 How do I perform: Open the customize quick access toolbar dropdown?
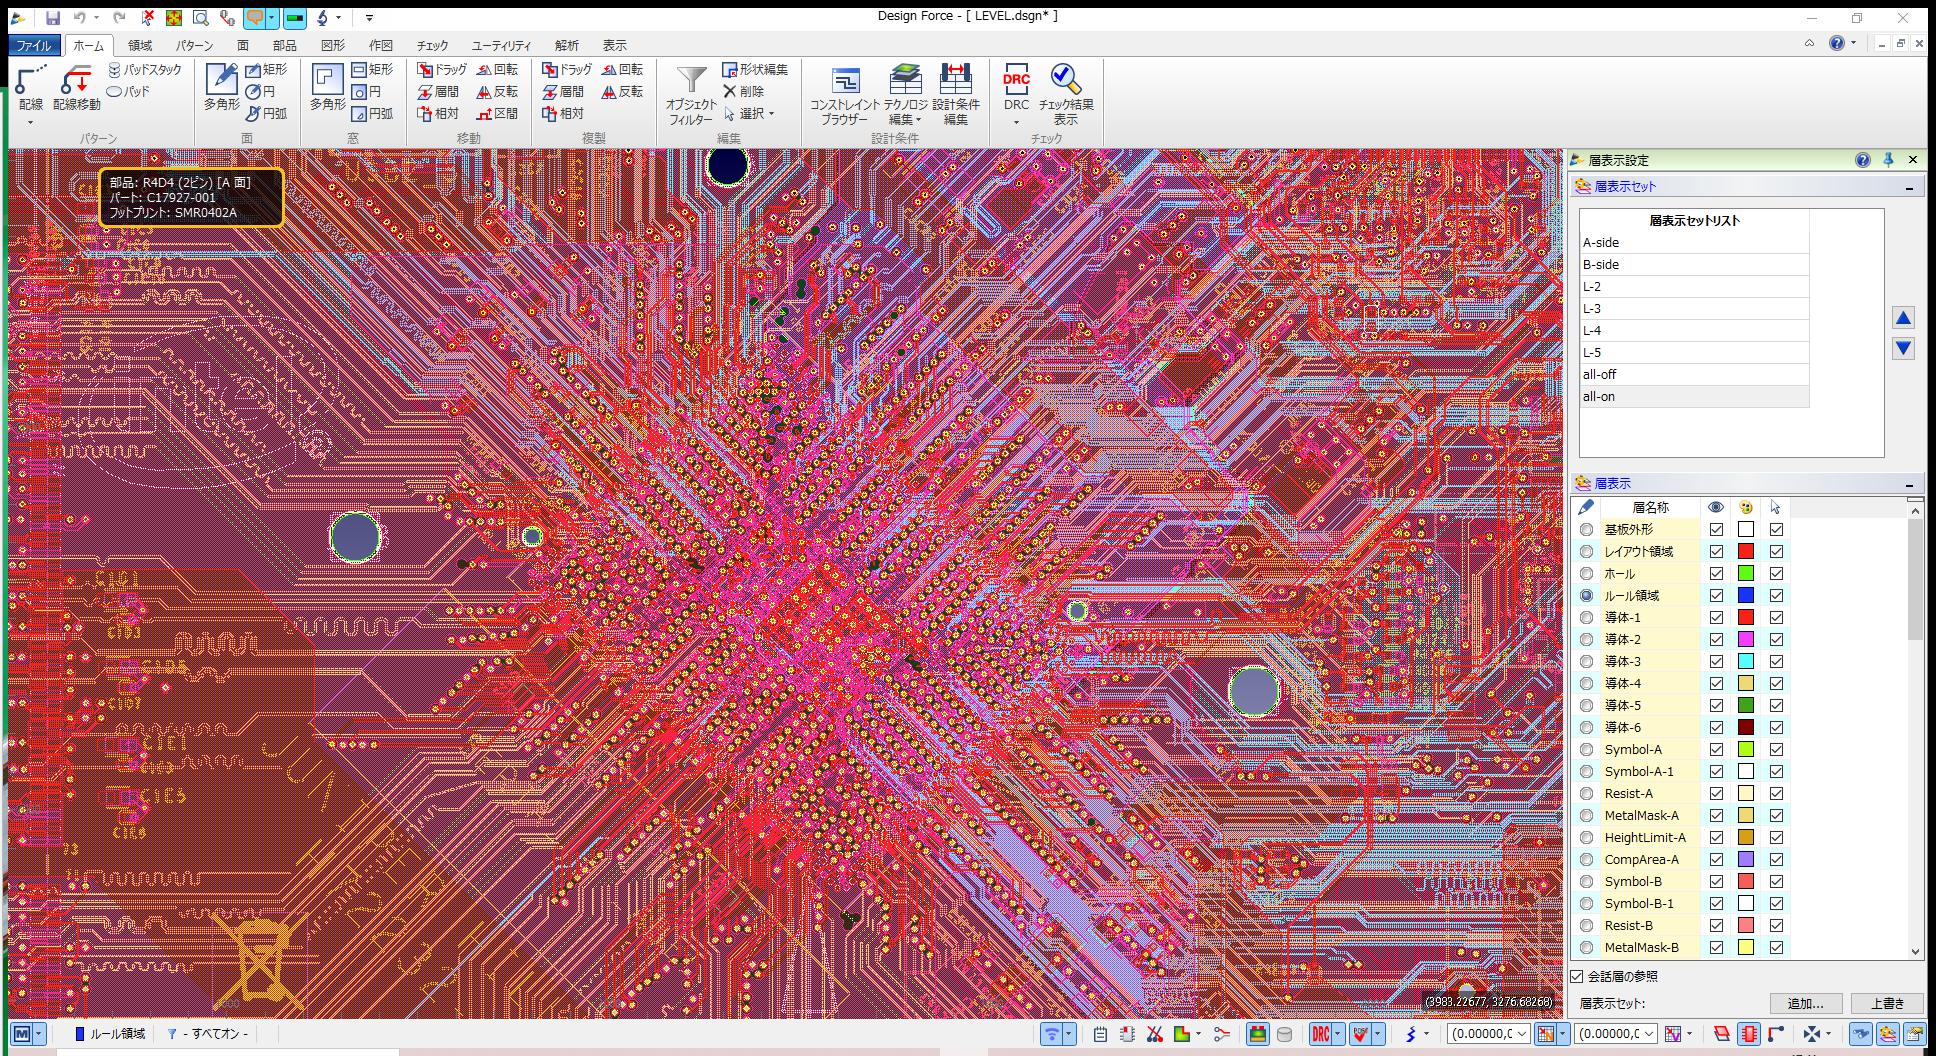click(x=369, y=18)
